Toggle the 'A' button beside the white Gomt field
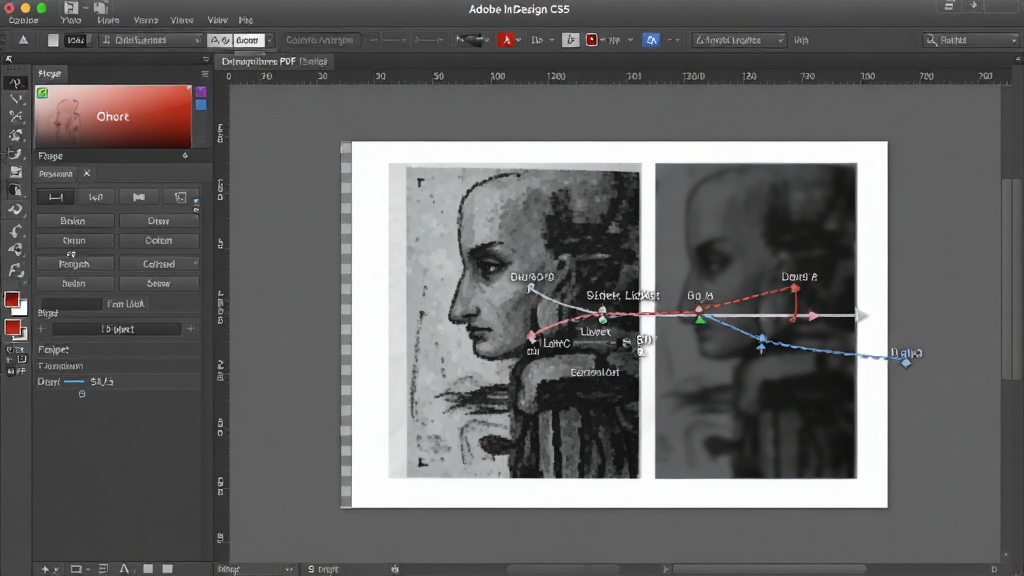 (x=220, y=40)
